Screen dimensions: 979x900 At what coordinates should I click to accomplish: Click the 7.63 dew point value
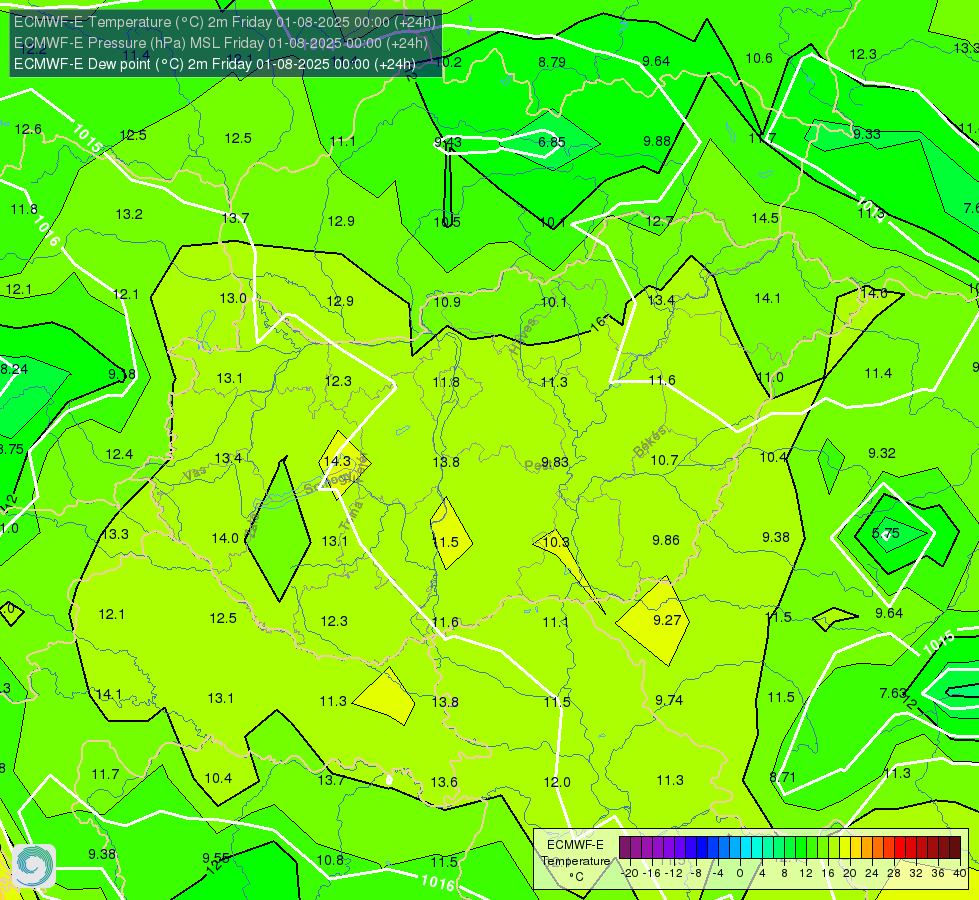tap(893, 693)
